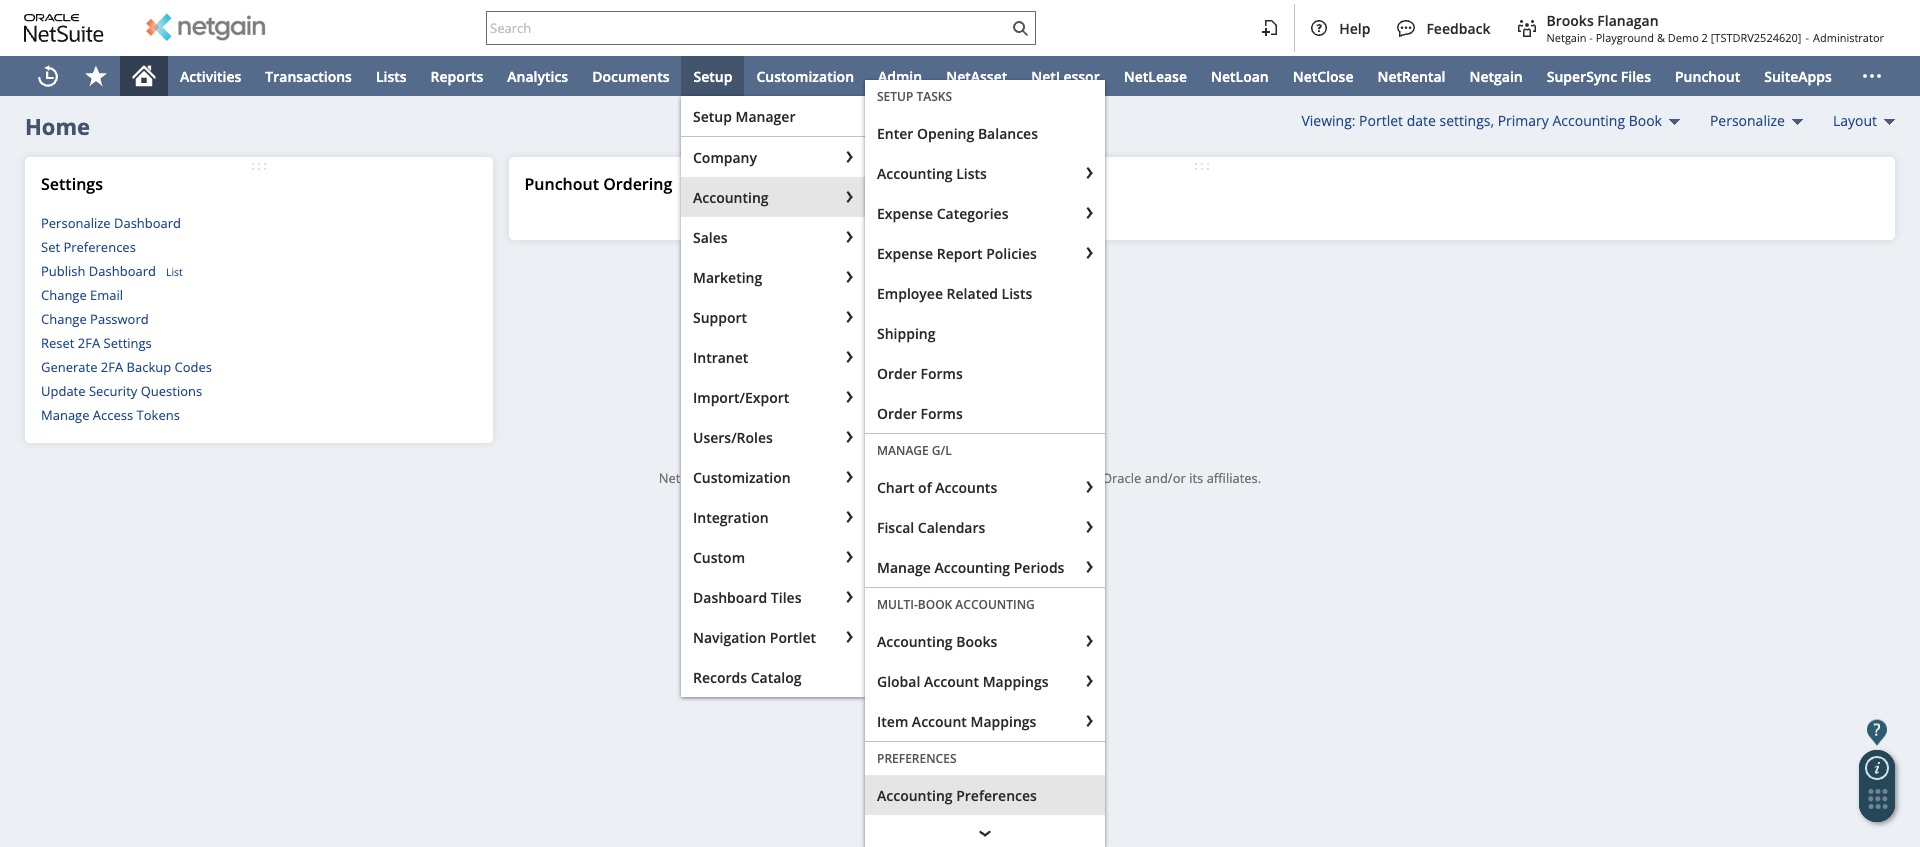Go to the Home house icon
Viewport: 1920px width, 847px height.
[144, 76]
